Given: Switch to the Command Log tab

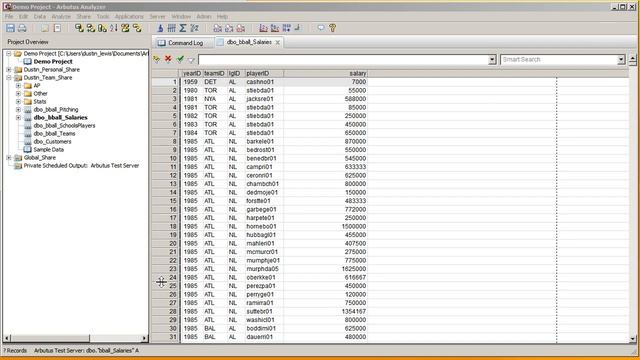Looking at the screenshot, I should tap(181, 42).
